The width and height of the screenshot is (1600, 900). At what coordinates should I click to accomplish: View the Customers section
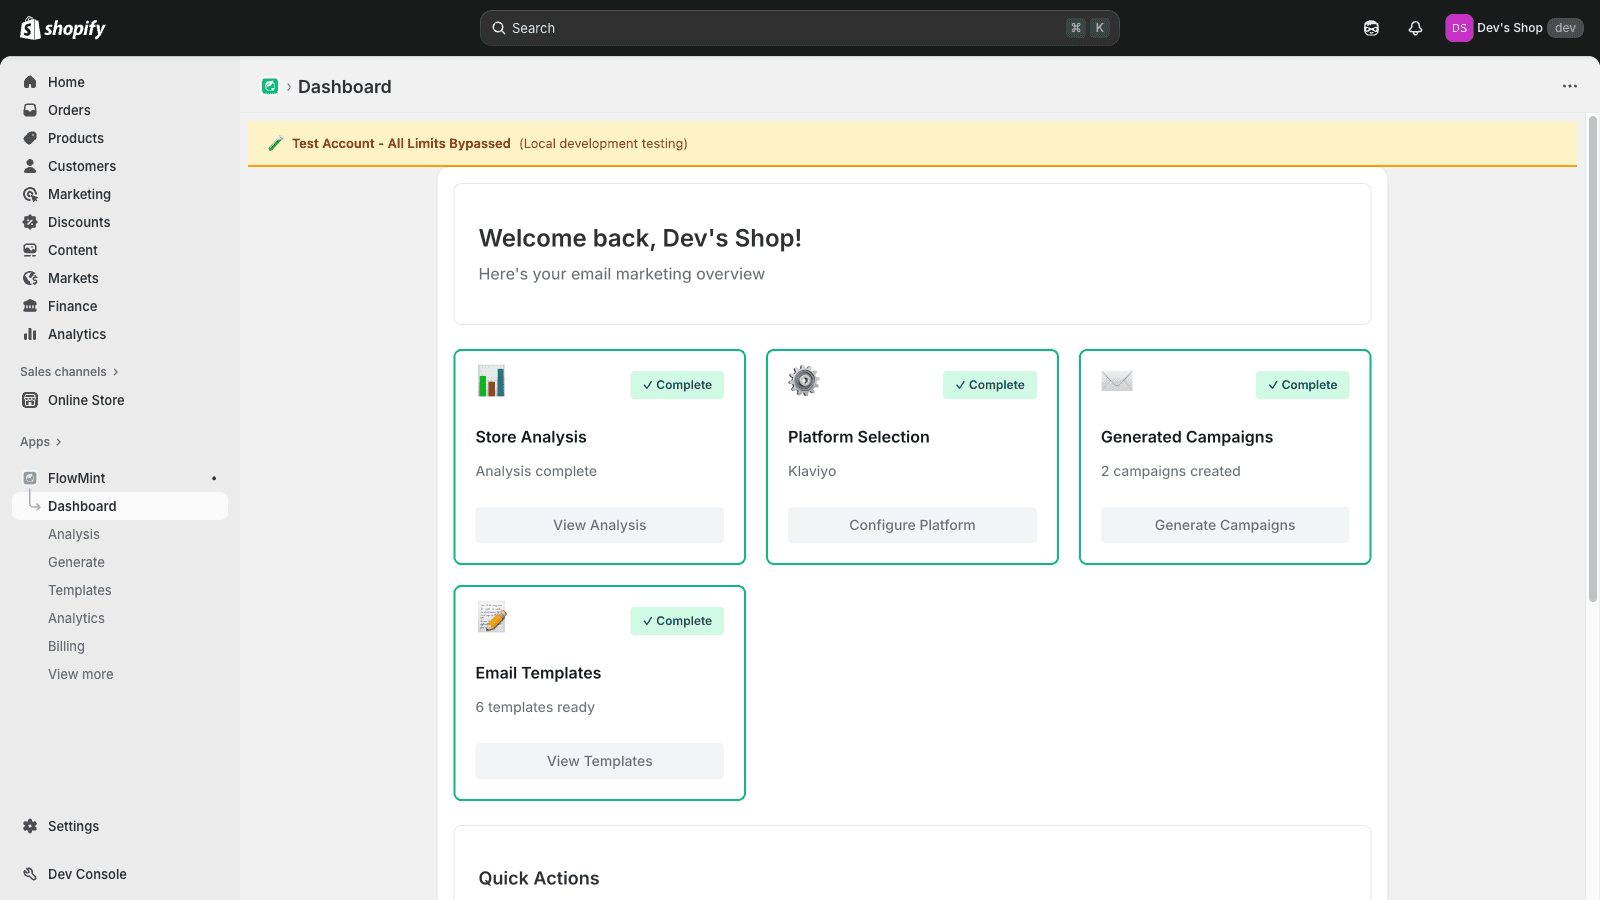pos(82,166)
